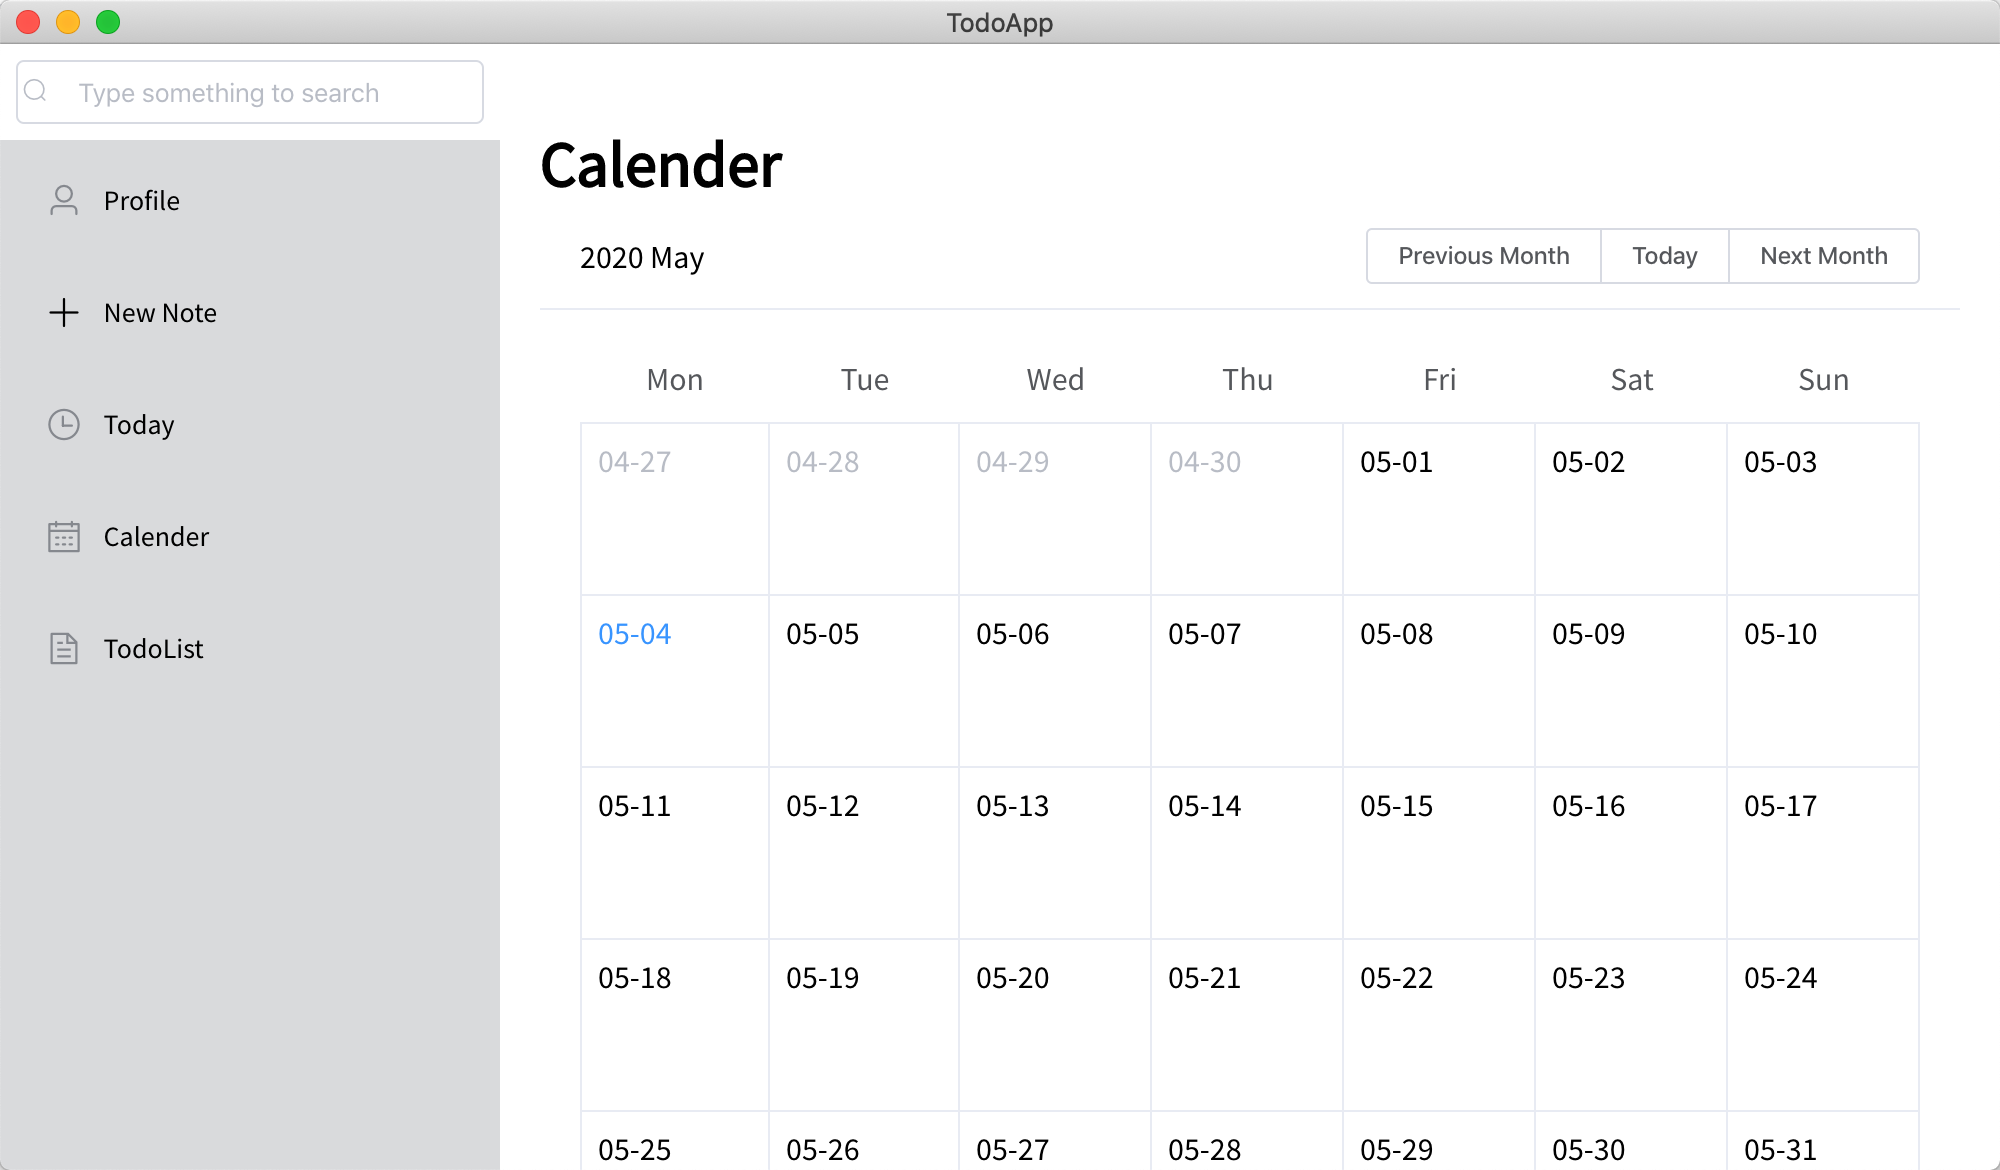Click the document icon beside TodoList

coord(64,649)
